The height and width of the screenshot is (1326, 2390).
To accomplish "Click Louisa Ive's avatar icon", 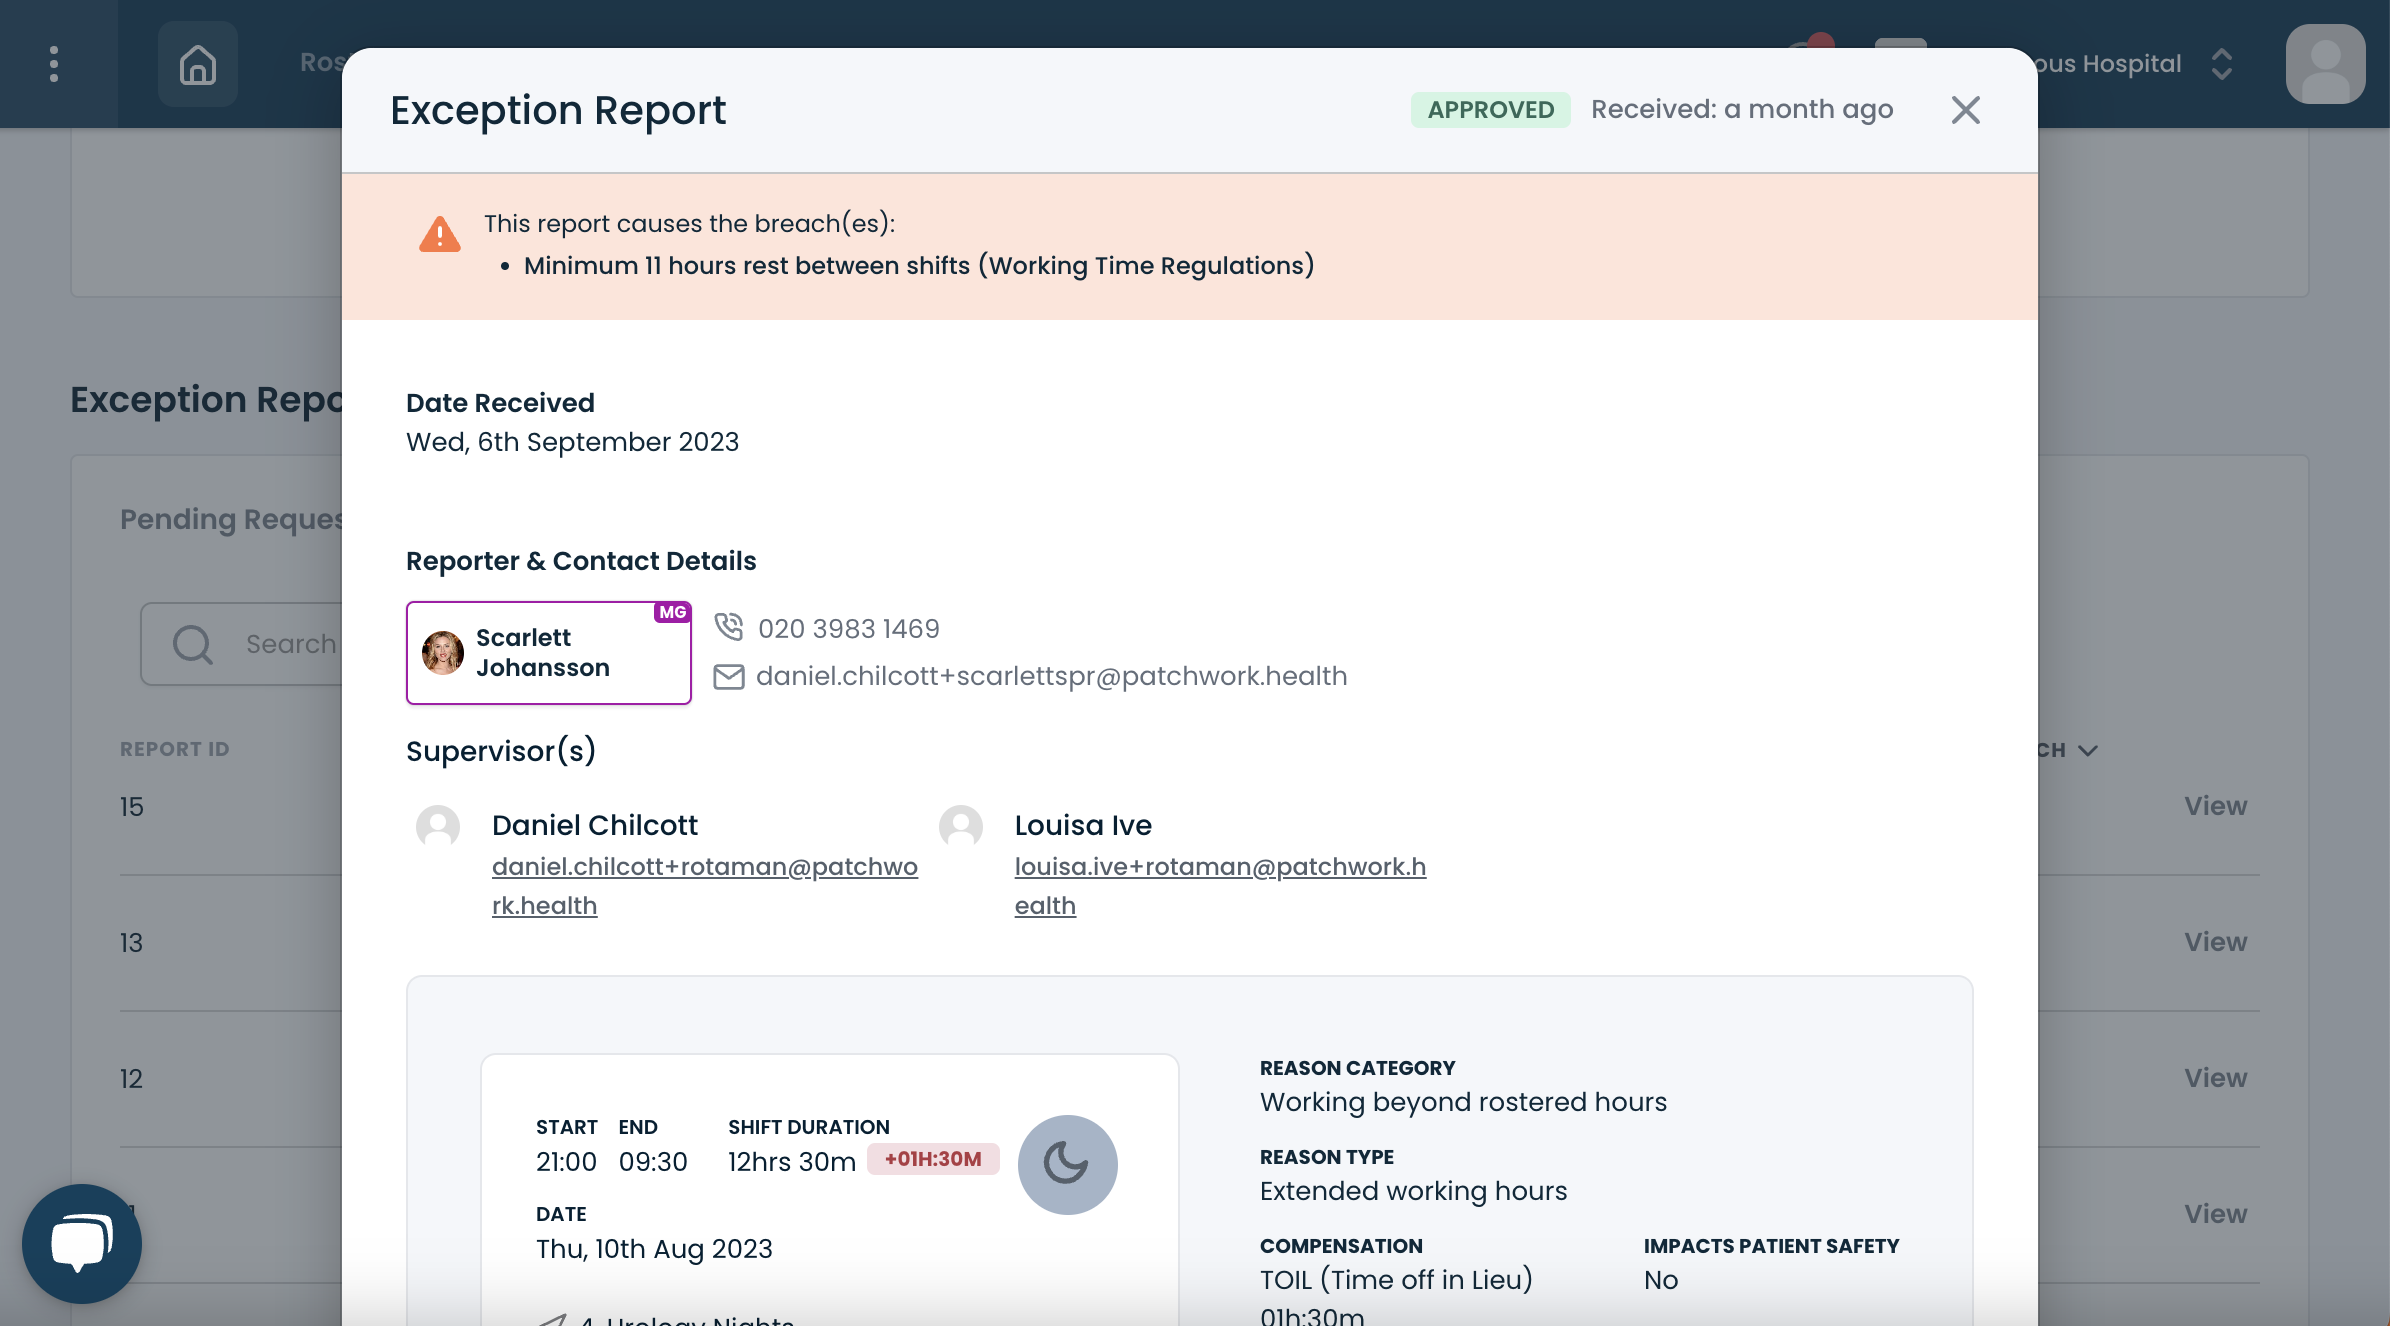I will tap(961, 827).
